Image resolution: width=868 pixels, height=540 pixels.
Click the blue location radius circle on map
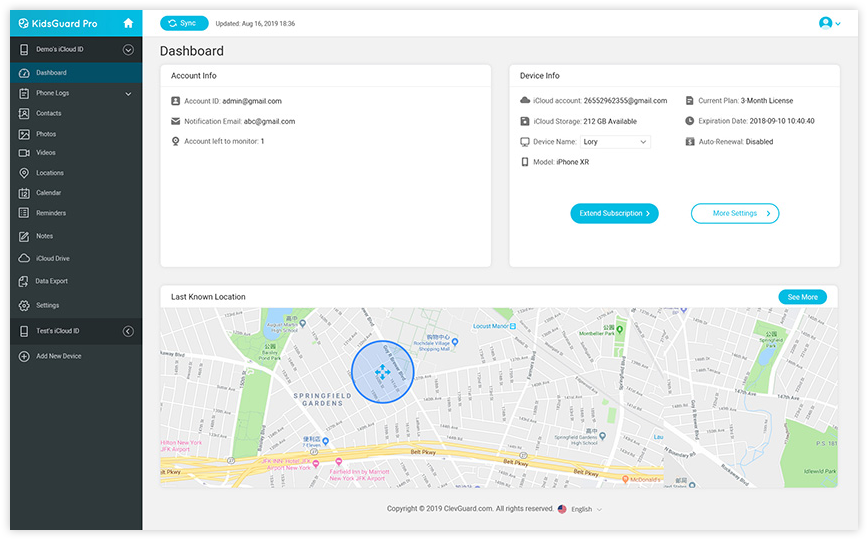pos(383,372)
